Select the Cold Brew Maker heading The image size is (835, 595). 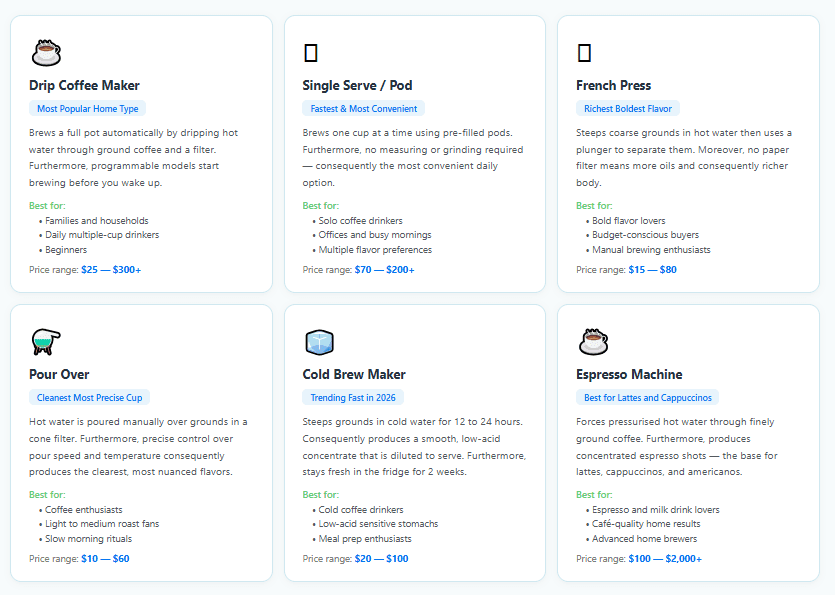pyautogui.click(x=354, y=374)
